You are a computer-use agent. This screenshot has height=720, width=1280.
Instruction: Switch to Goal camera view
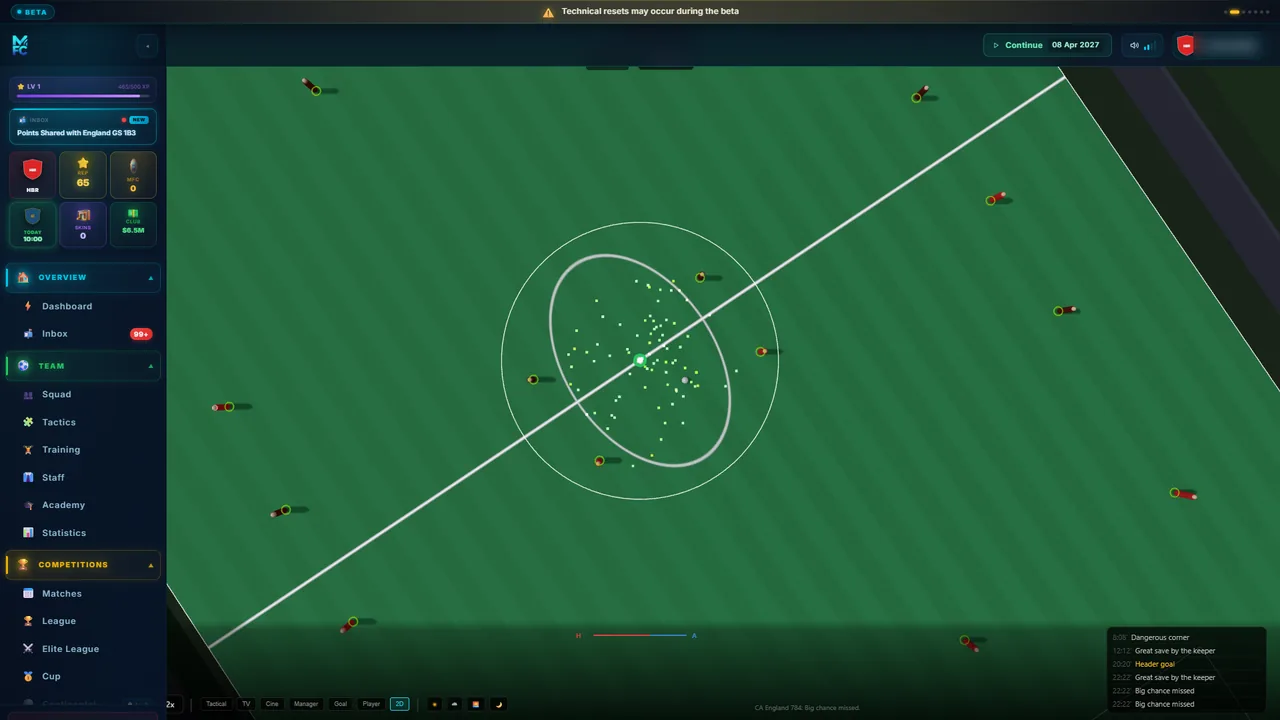coord(340,704)
